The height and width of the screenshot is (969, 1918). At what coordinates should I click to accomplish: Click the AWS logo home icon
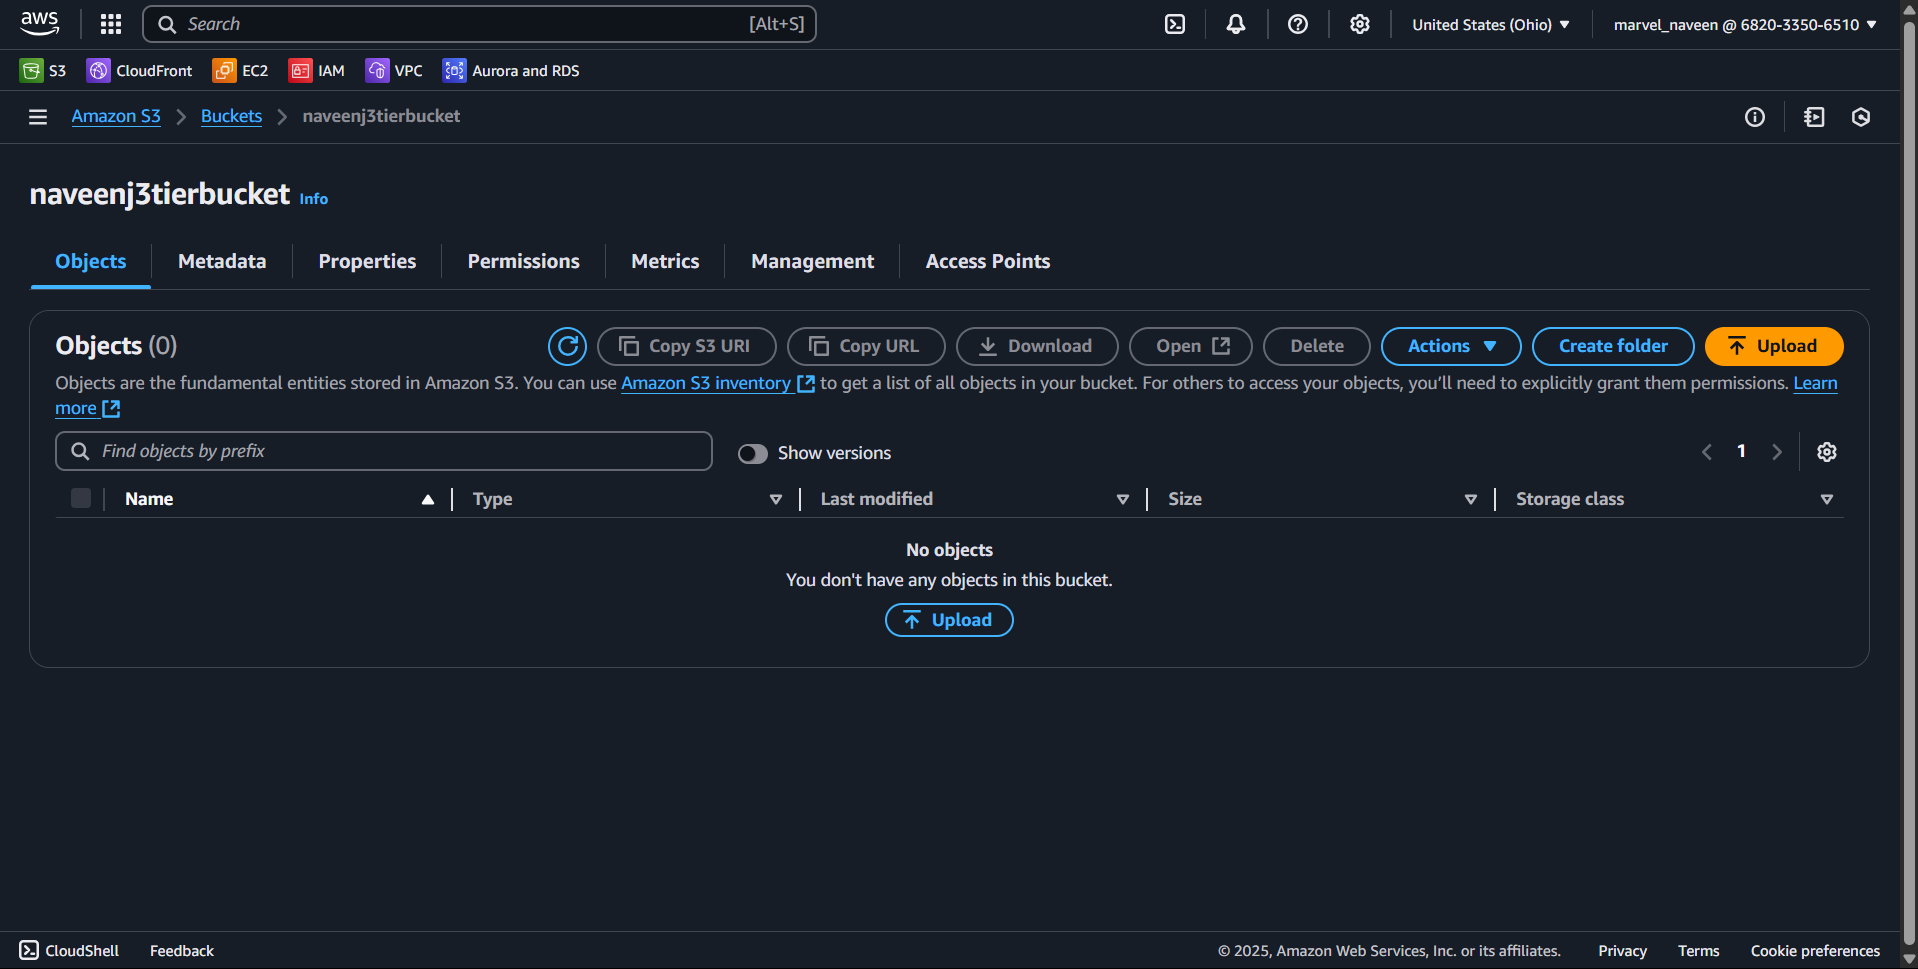click(40, 24)
